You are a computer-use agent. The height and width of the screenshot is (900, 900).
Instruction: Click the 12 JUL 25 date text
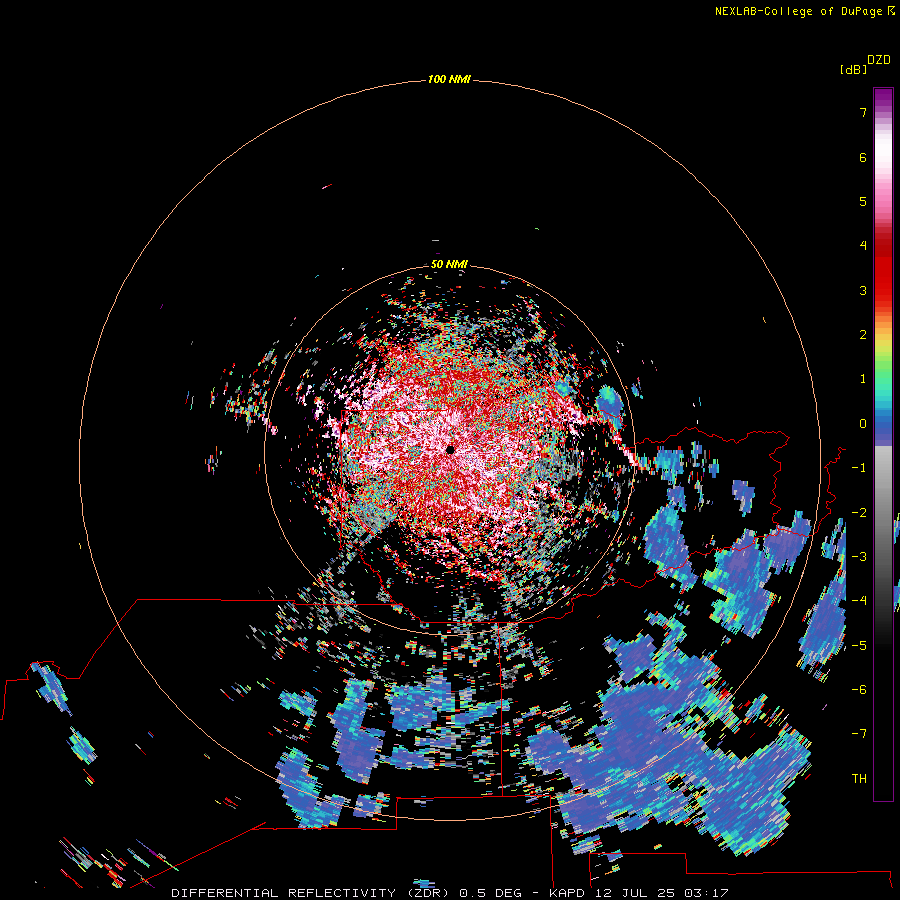[635, 893]
